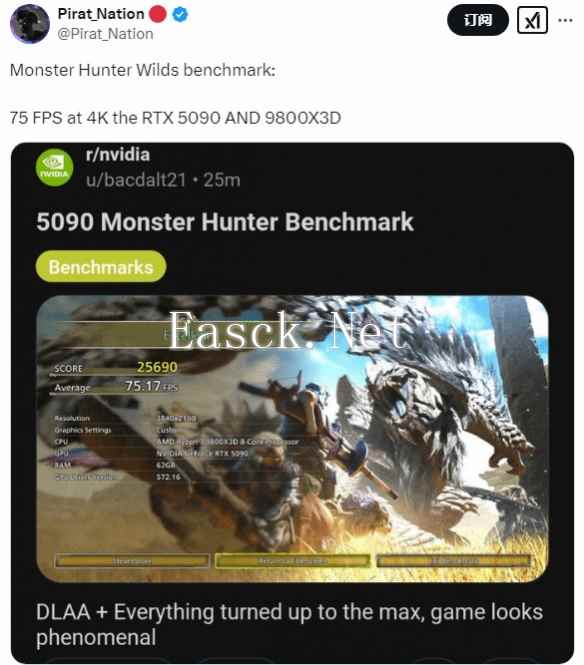Open the u/bacdalt21 user link

(x=136, y=180)
